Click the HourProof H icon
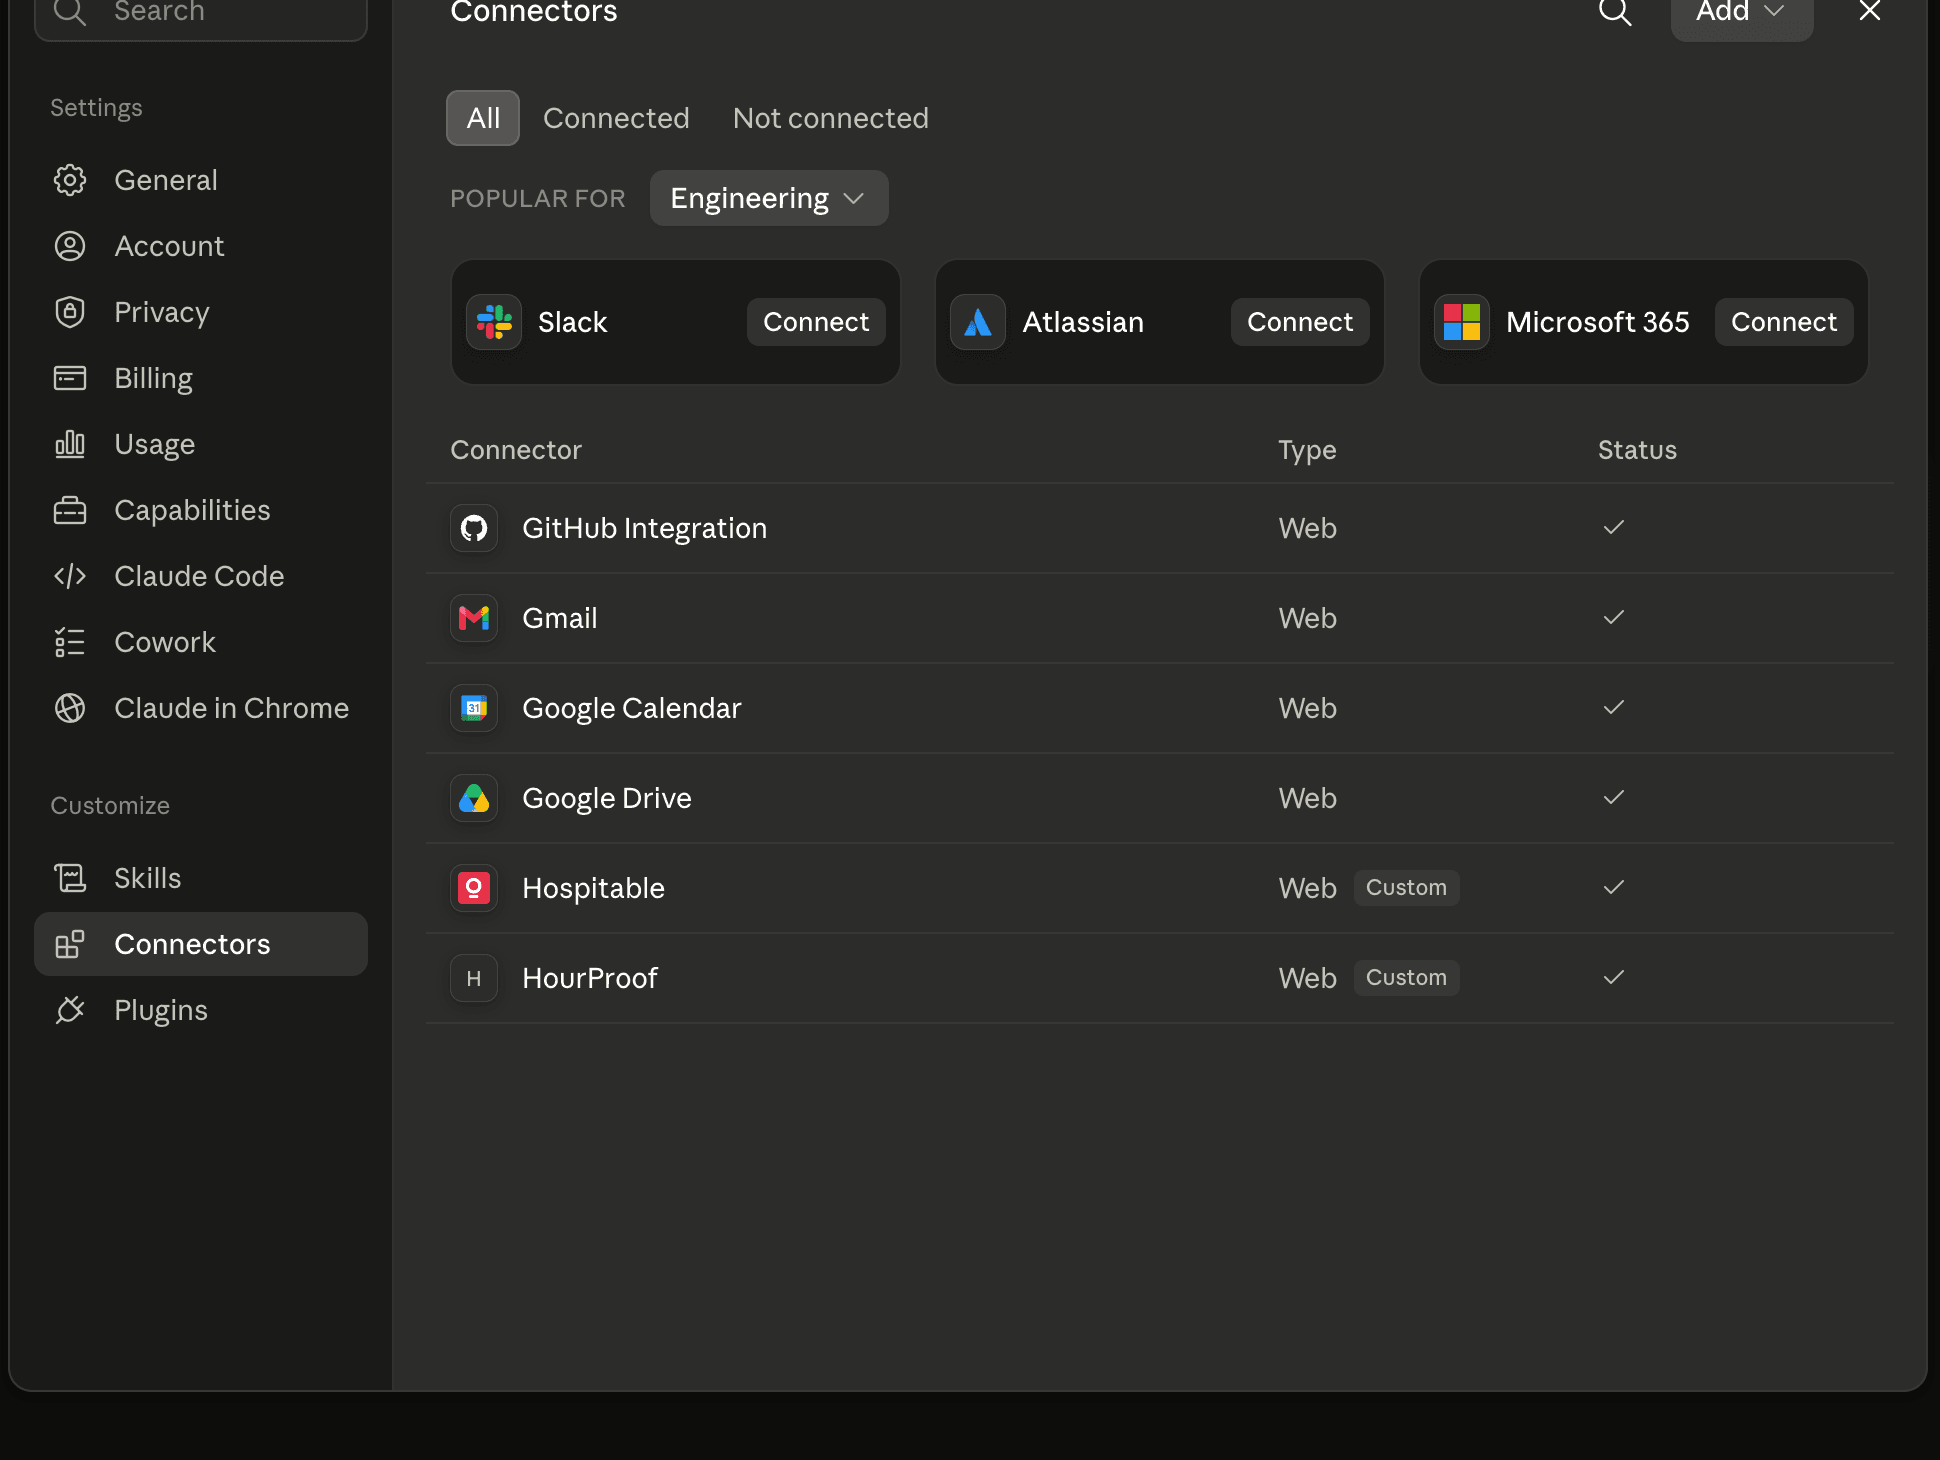Viewport: 1940px width, 1460px height. click(474, 978)
